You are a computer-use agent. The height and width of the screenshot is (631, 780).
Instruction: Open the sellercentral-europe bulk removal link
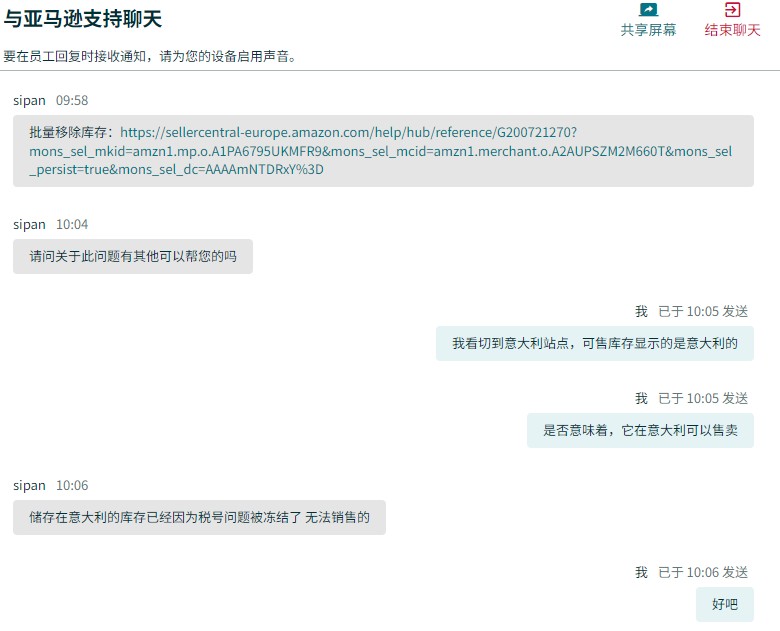381,151
